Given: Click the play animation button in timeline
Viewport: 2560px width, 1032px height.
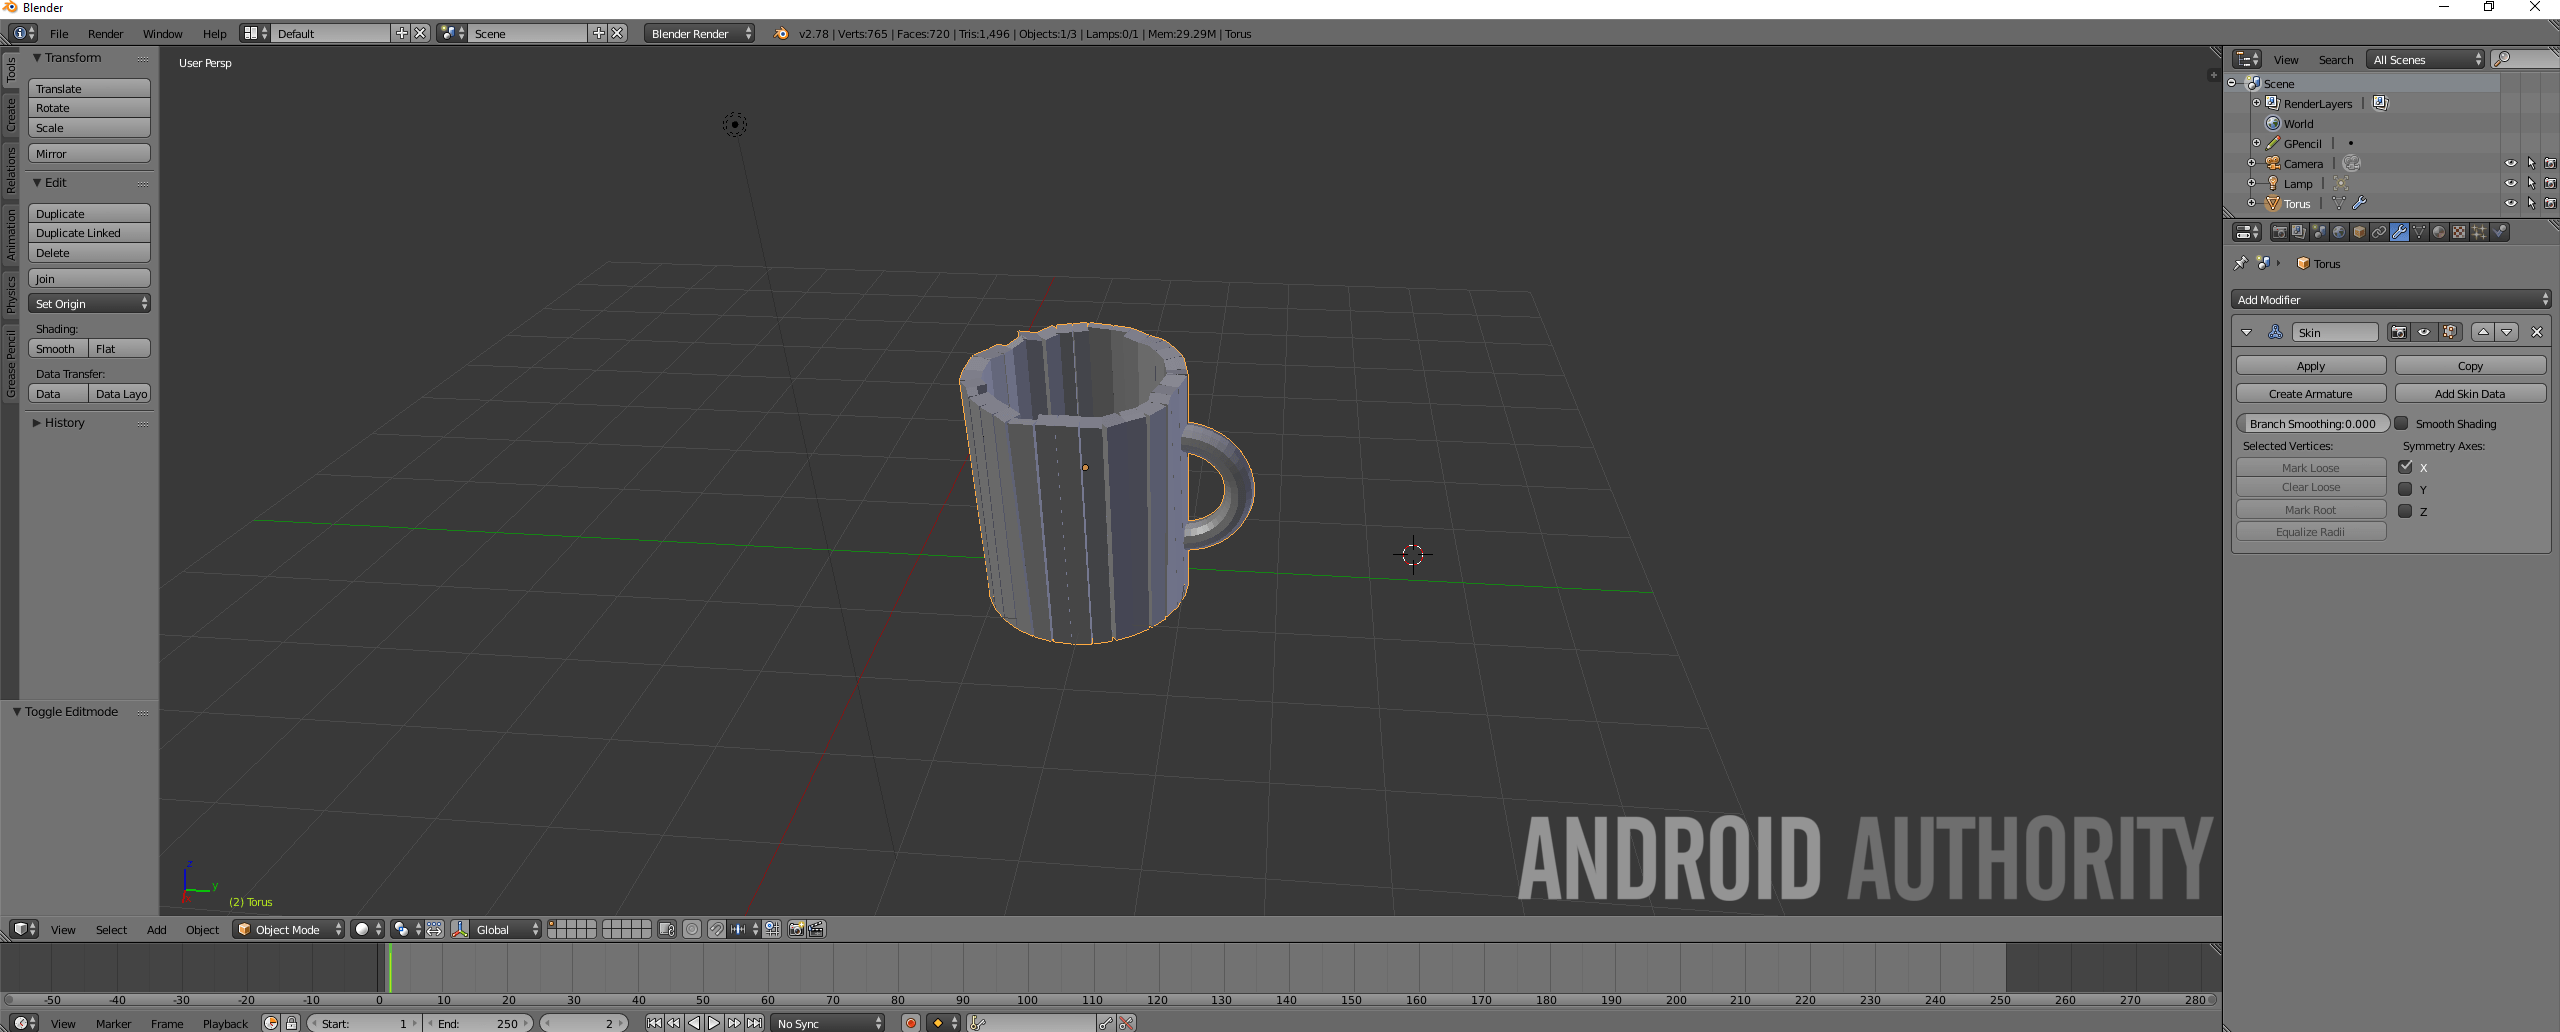Looking at the screenshot, I should pyautogui.click(x=714, y=1023).
